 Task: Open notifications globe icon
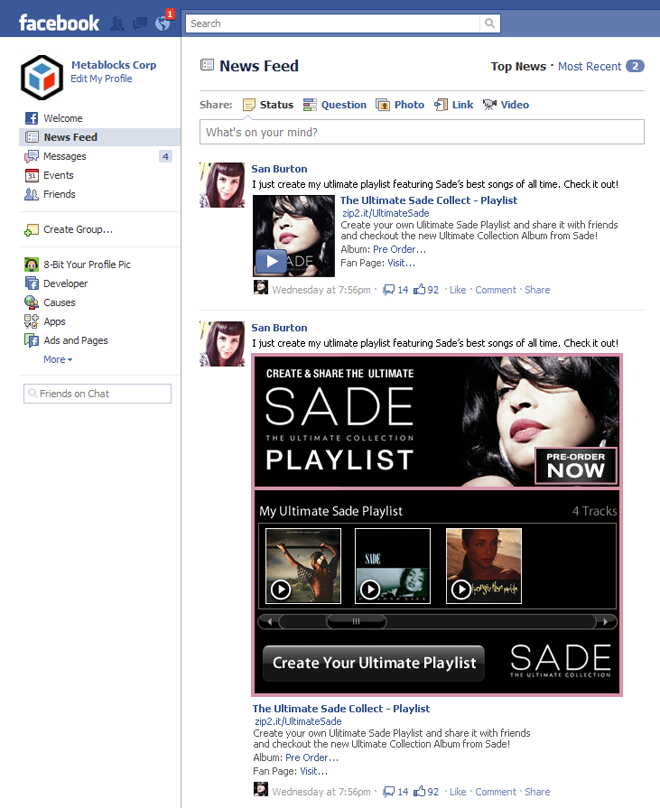[162, 24]
